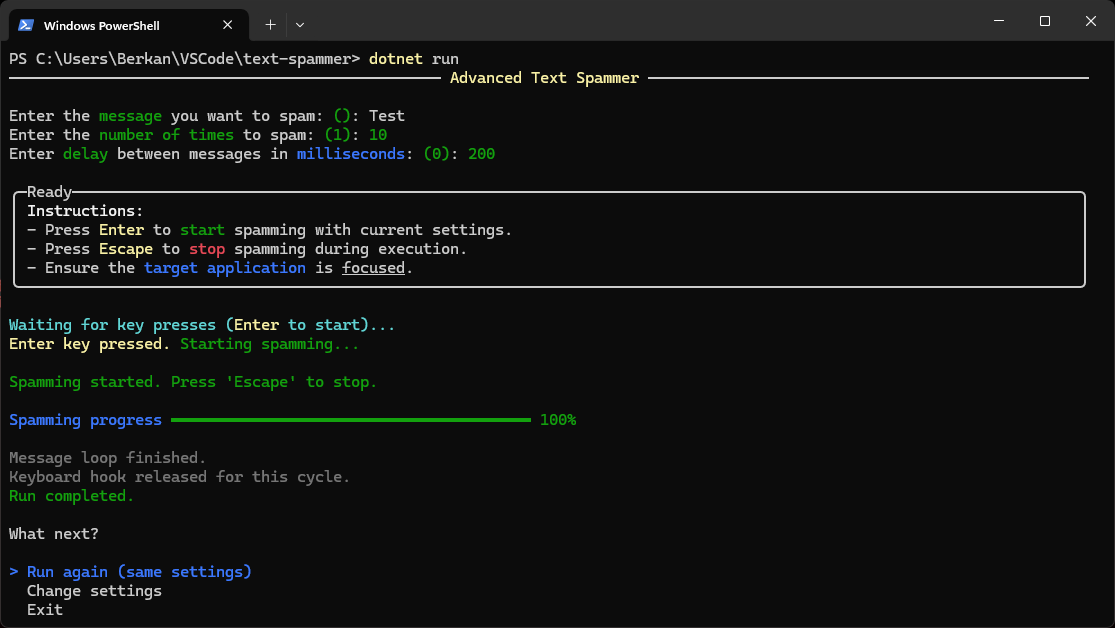Click the Spamming progress bar
Image resolution: width=1115 pixels, height=628 pixels.
pos(350,419)
